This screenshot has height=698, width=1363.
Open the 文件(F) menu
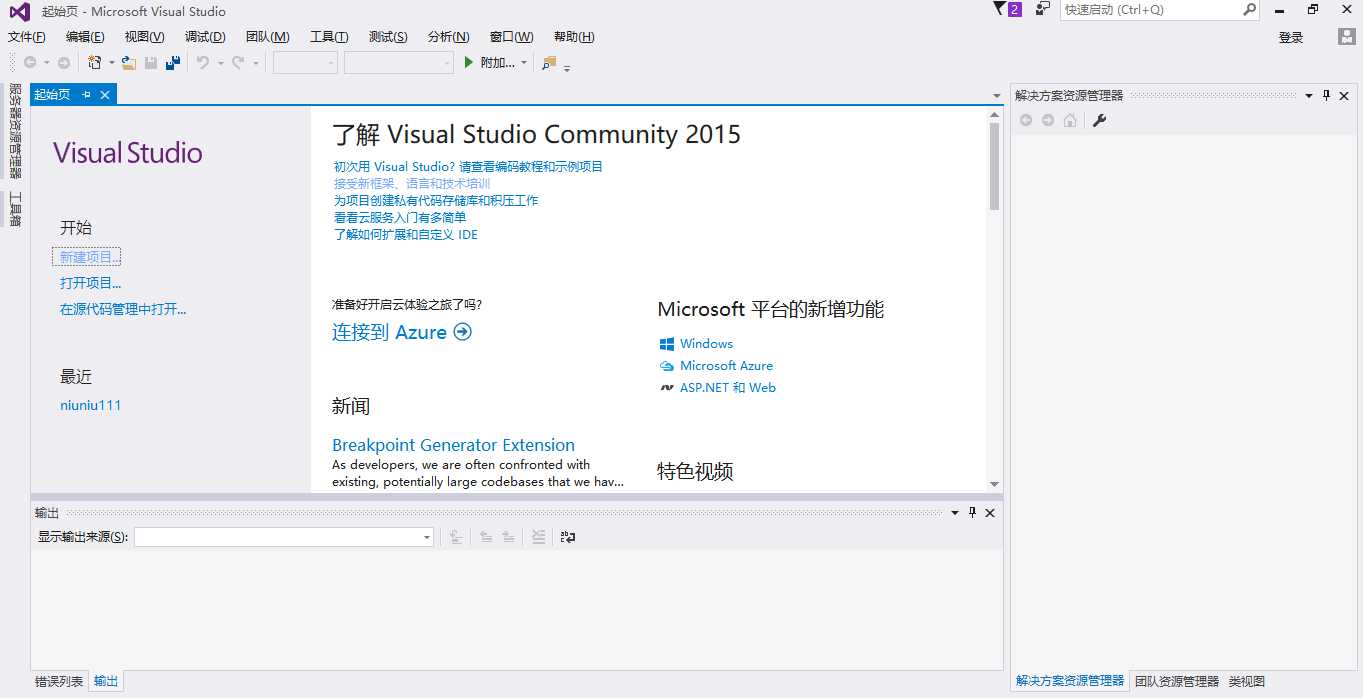coord(27,37)
